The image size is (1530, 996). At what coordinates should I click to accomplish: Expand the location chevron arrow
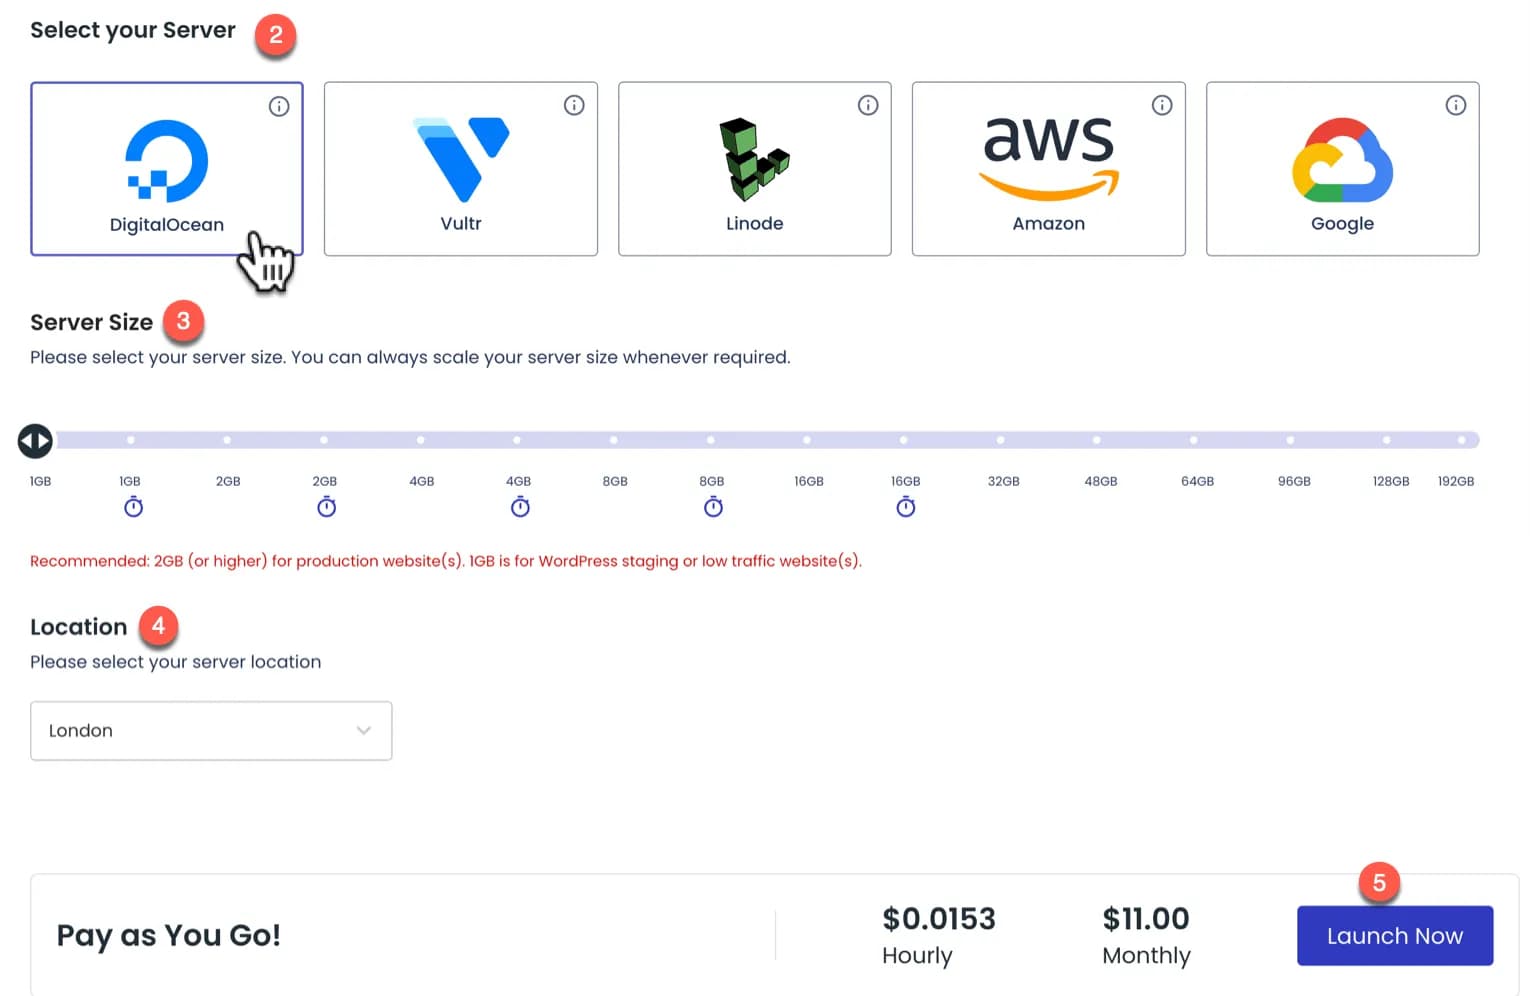[x=364, y=731]
